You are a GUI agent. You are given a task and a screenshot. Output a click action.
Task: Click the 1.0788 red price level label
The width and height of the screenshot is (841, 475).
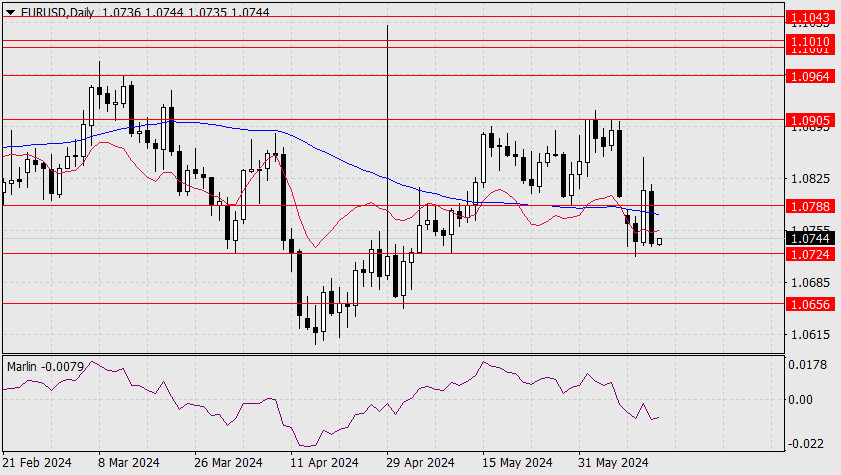pos(810,206)
